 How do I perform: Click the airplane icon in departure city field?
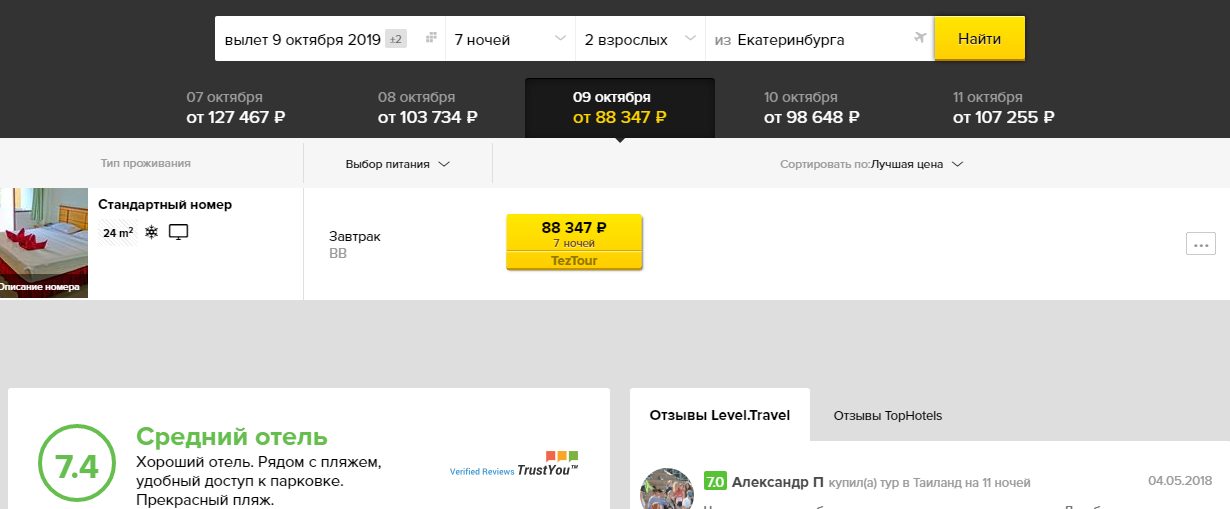pyautogui.click(x=920, y=39)
